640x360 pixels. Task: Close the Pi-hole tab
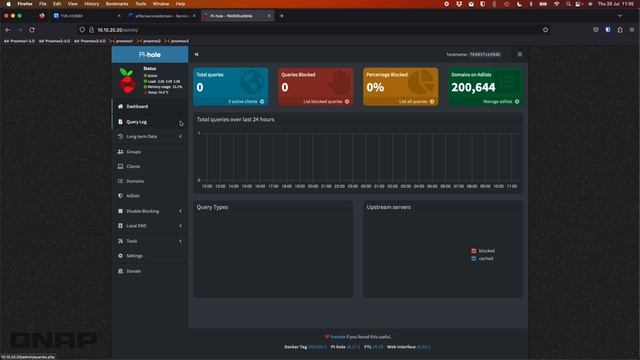(269, 16)
